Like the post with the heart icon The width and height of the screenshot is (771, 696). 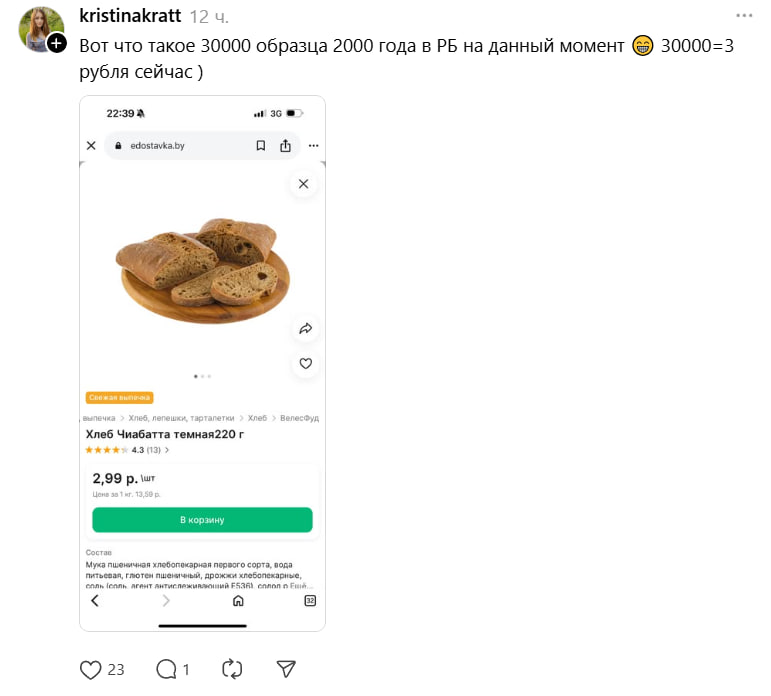90,669
